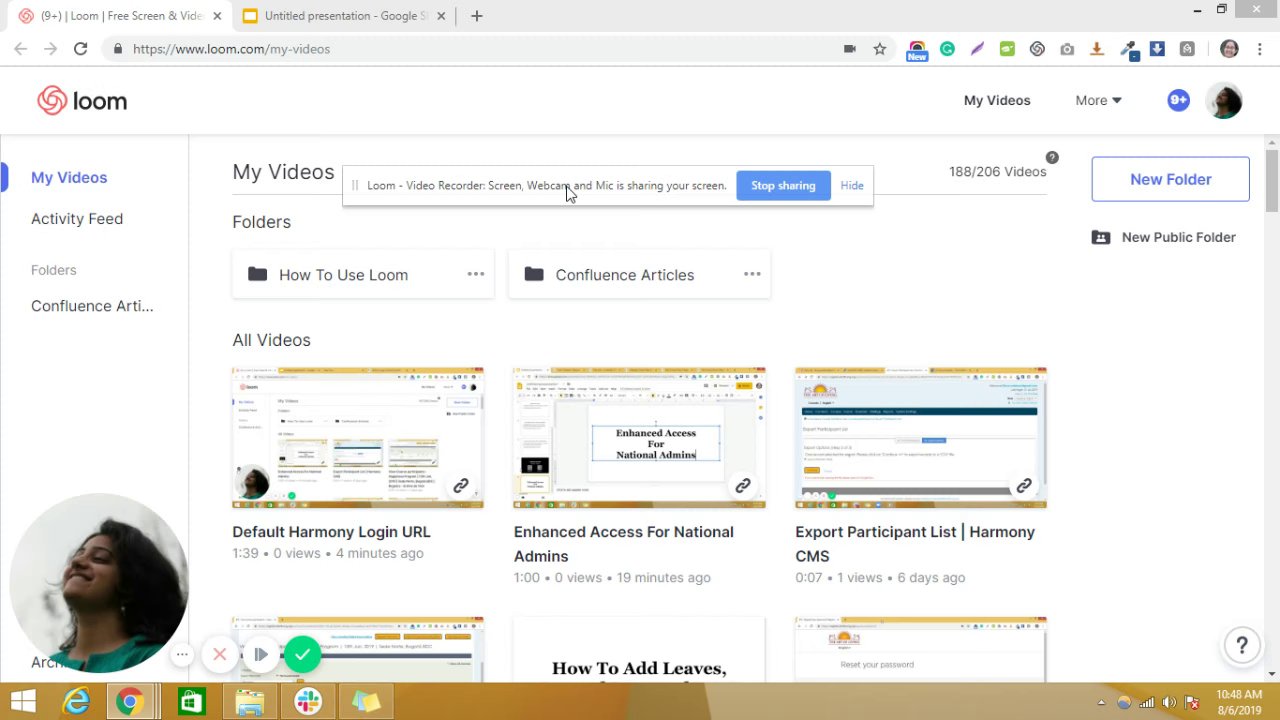This screenshot has height=720, width=1280.
Task: Open a new browser tab
Action: (477, 16)
